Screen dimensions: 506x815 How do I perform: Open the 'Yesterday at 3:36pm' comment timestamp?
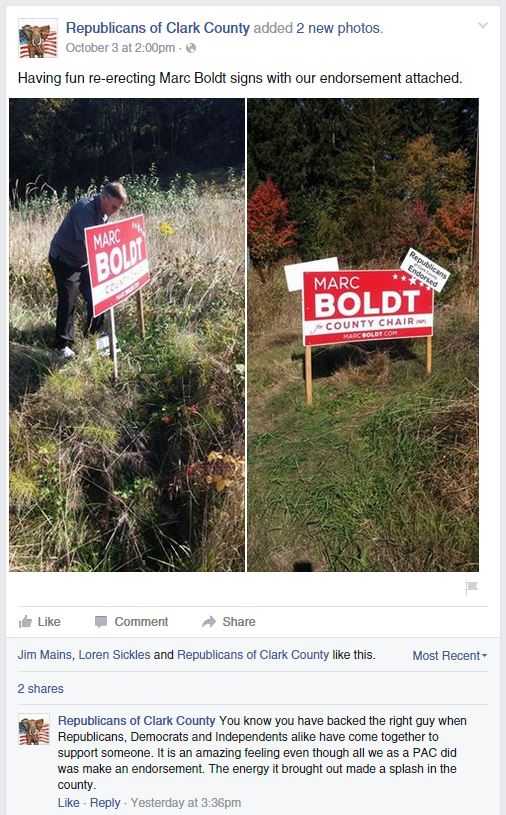coord(185,803)
